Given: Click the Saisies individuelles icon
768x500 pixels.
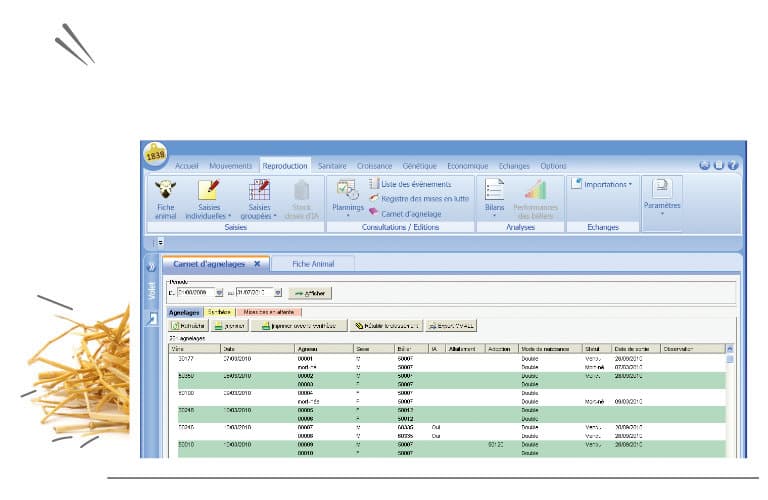Looking at the screenshot, I should [208, 189].
